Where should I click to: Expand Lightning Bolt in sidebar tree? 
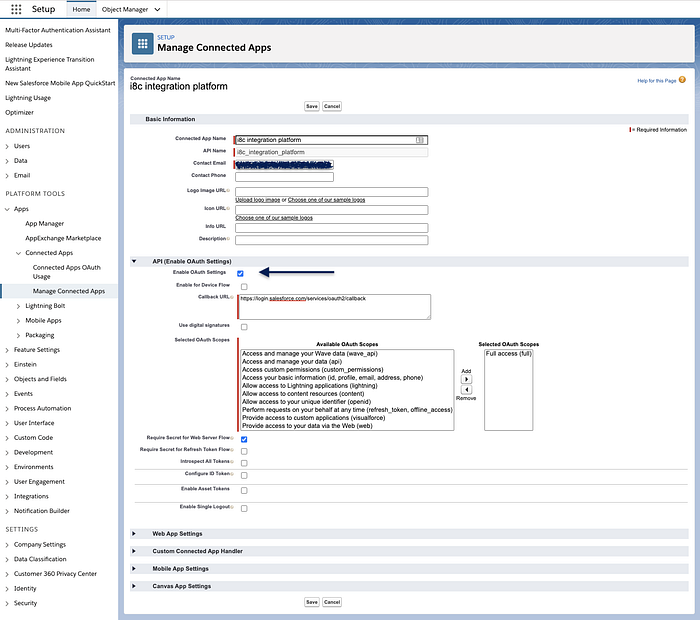[18, 306]
